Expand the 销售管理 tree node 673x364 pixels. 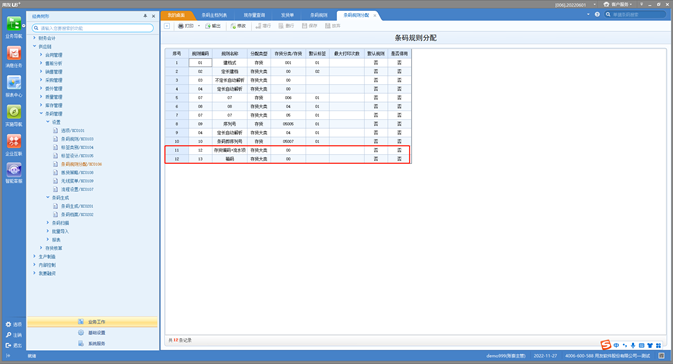tap(41, 72)
